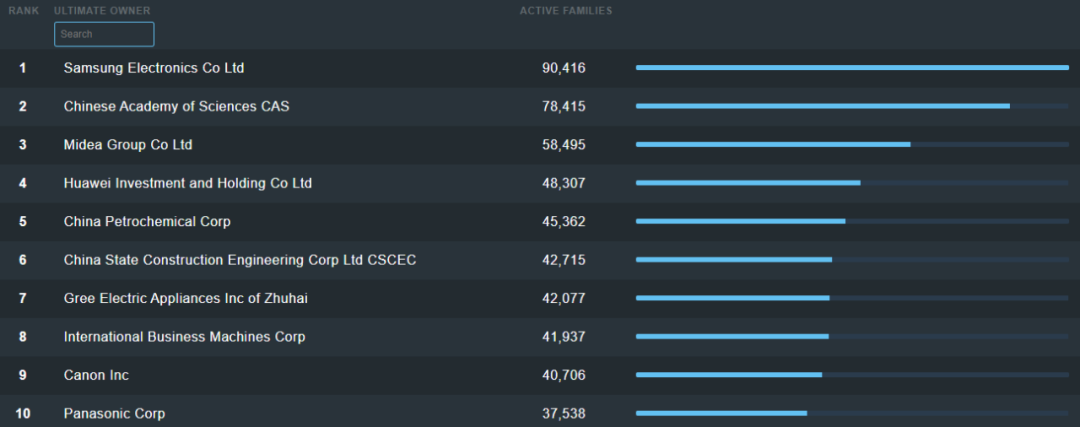This screenshot has height=427, width=1080.
Task: Click the value 45,362
Action: [x=563, y=222]
